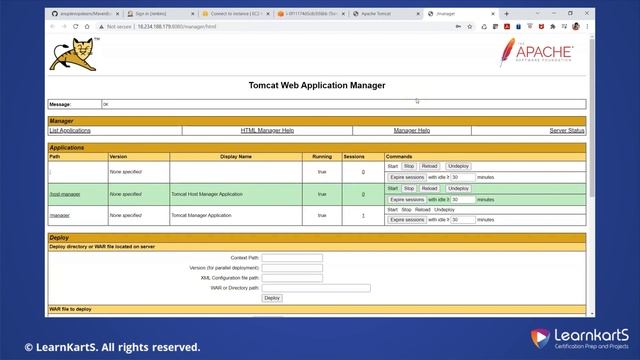
Task: Close the Apache Tomcat tab
Action: 418,14
